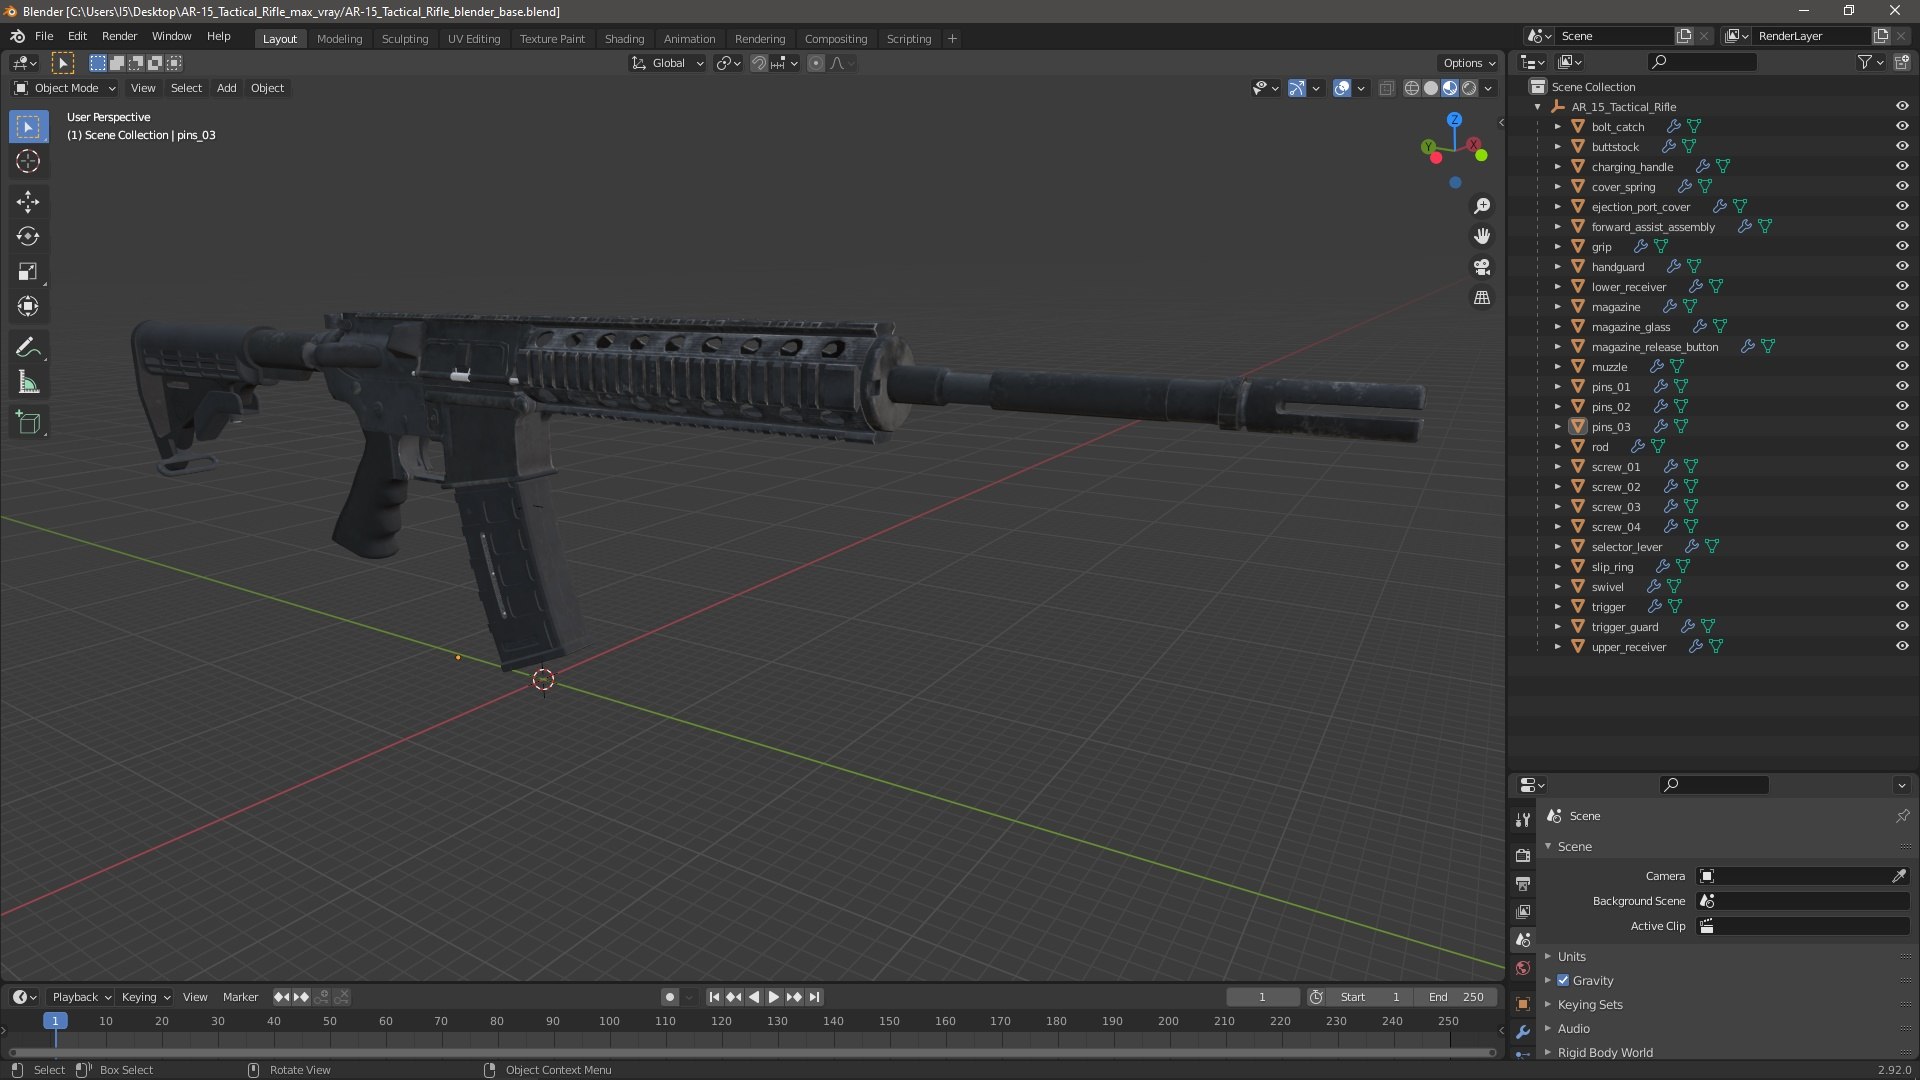The image size is (1920, 1080).
Task: Hide bolt_catch using its eye icon
Action: click(1902, 127)
